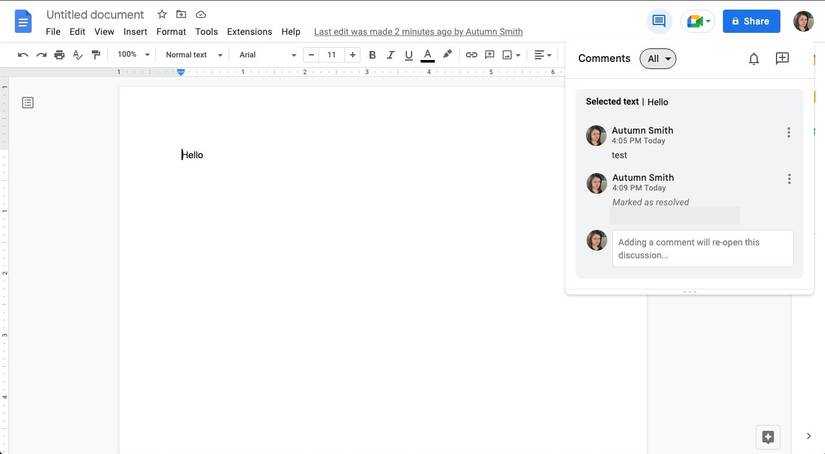Increase font size with plus button
The image size is (825, 454).
point(353,55)
